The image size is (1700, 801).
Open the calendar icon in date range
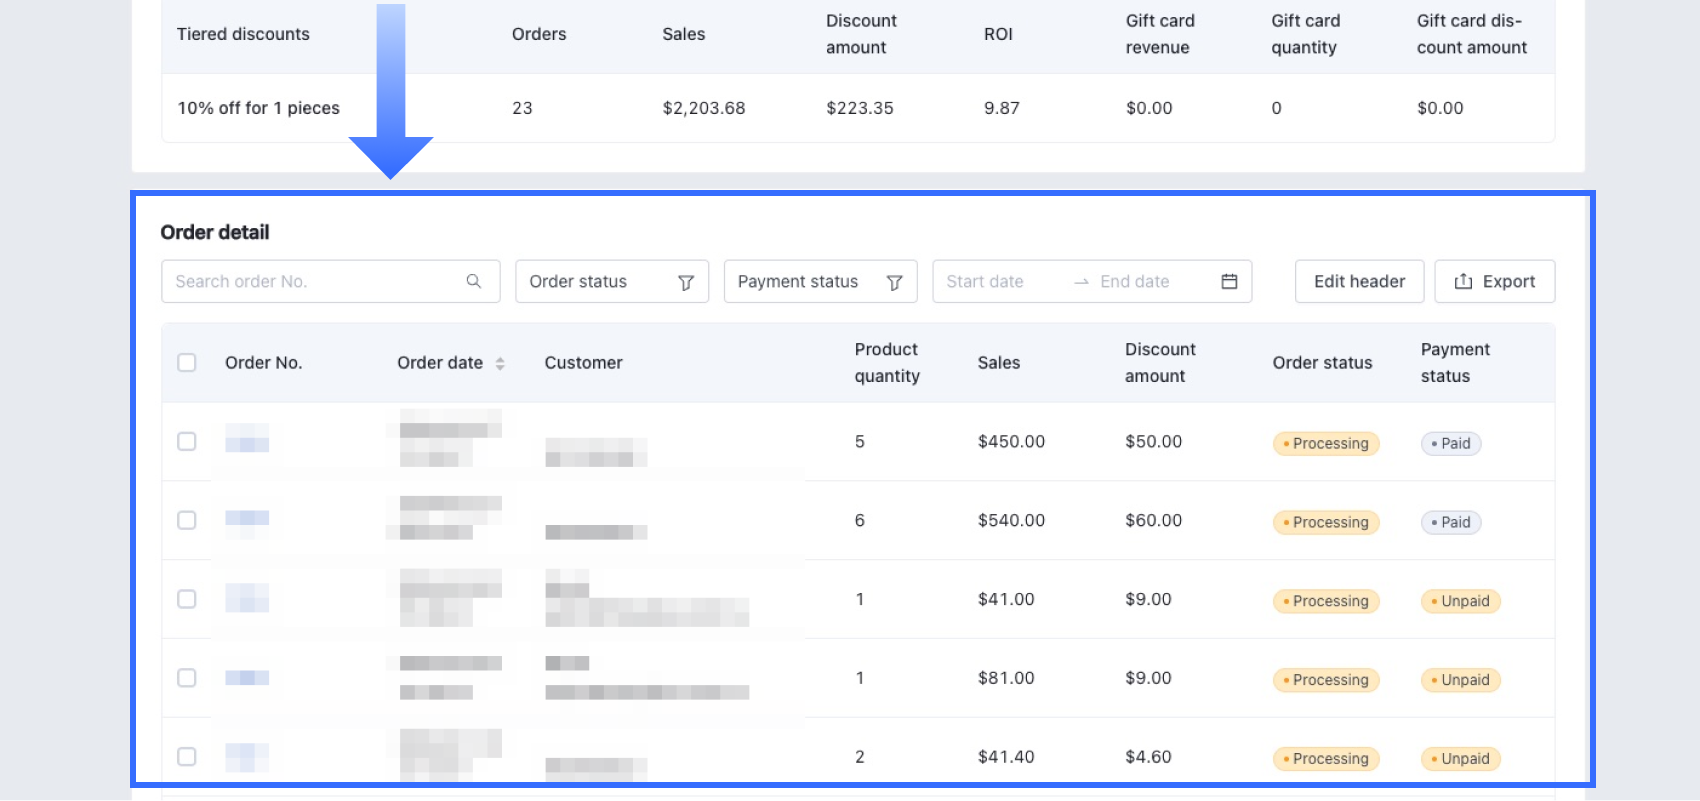[x=1229, y=282]
